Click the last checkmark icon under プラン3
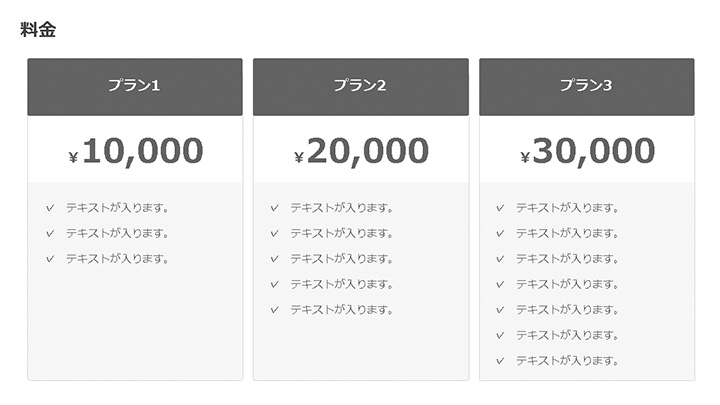Image resolution: width=720 pixels, height=405 pixels. coord(500,361)
